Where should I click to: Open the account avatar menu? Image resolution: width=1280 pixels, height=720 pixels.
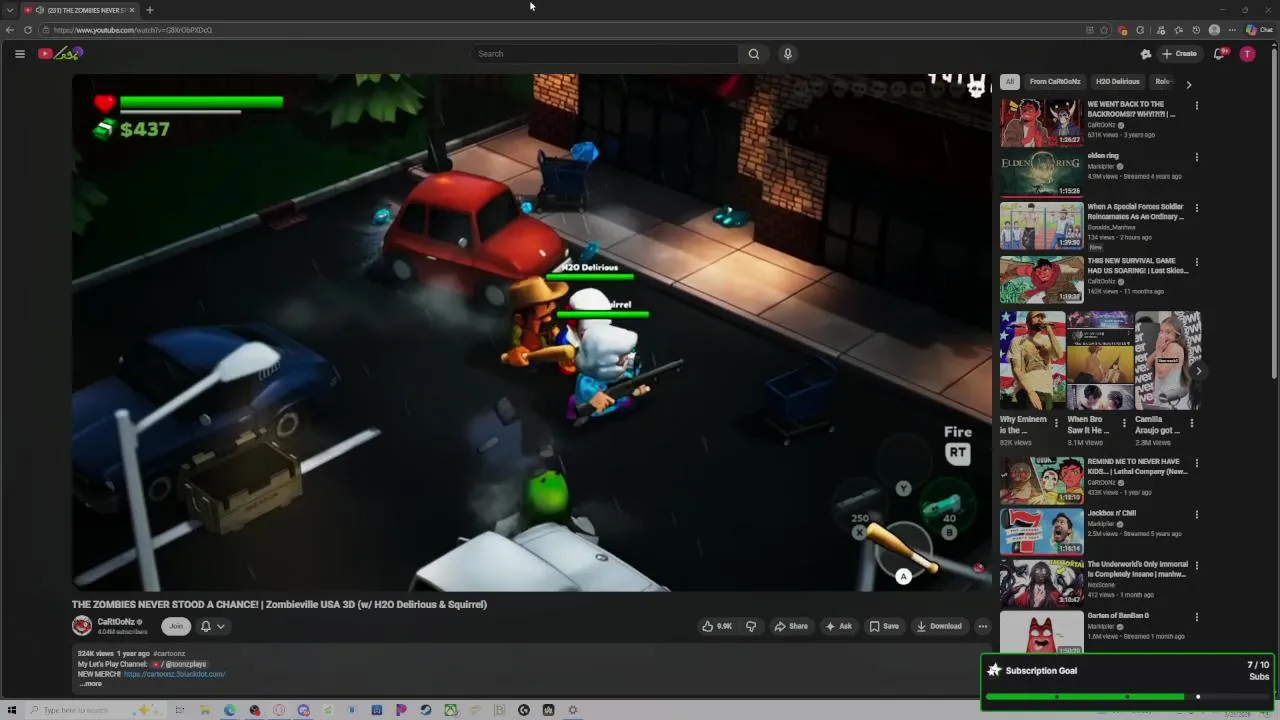pyautogui.click(x=1247, y=54)
